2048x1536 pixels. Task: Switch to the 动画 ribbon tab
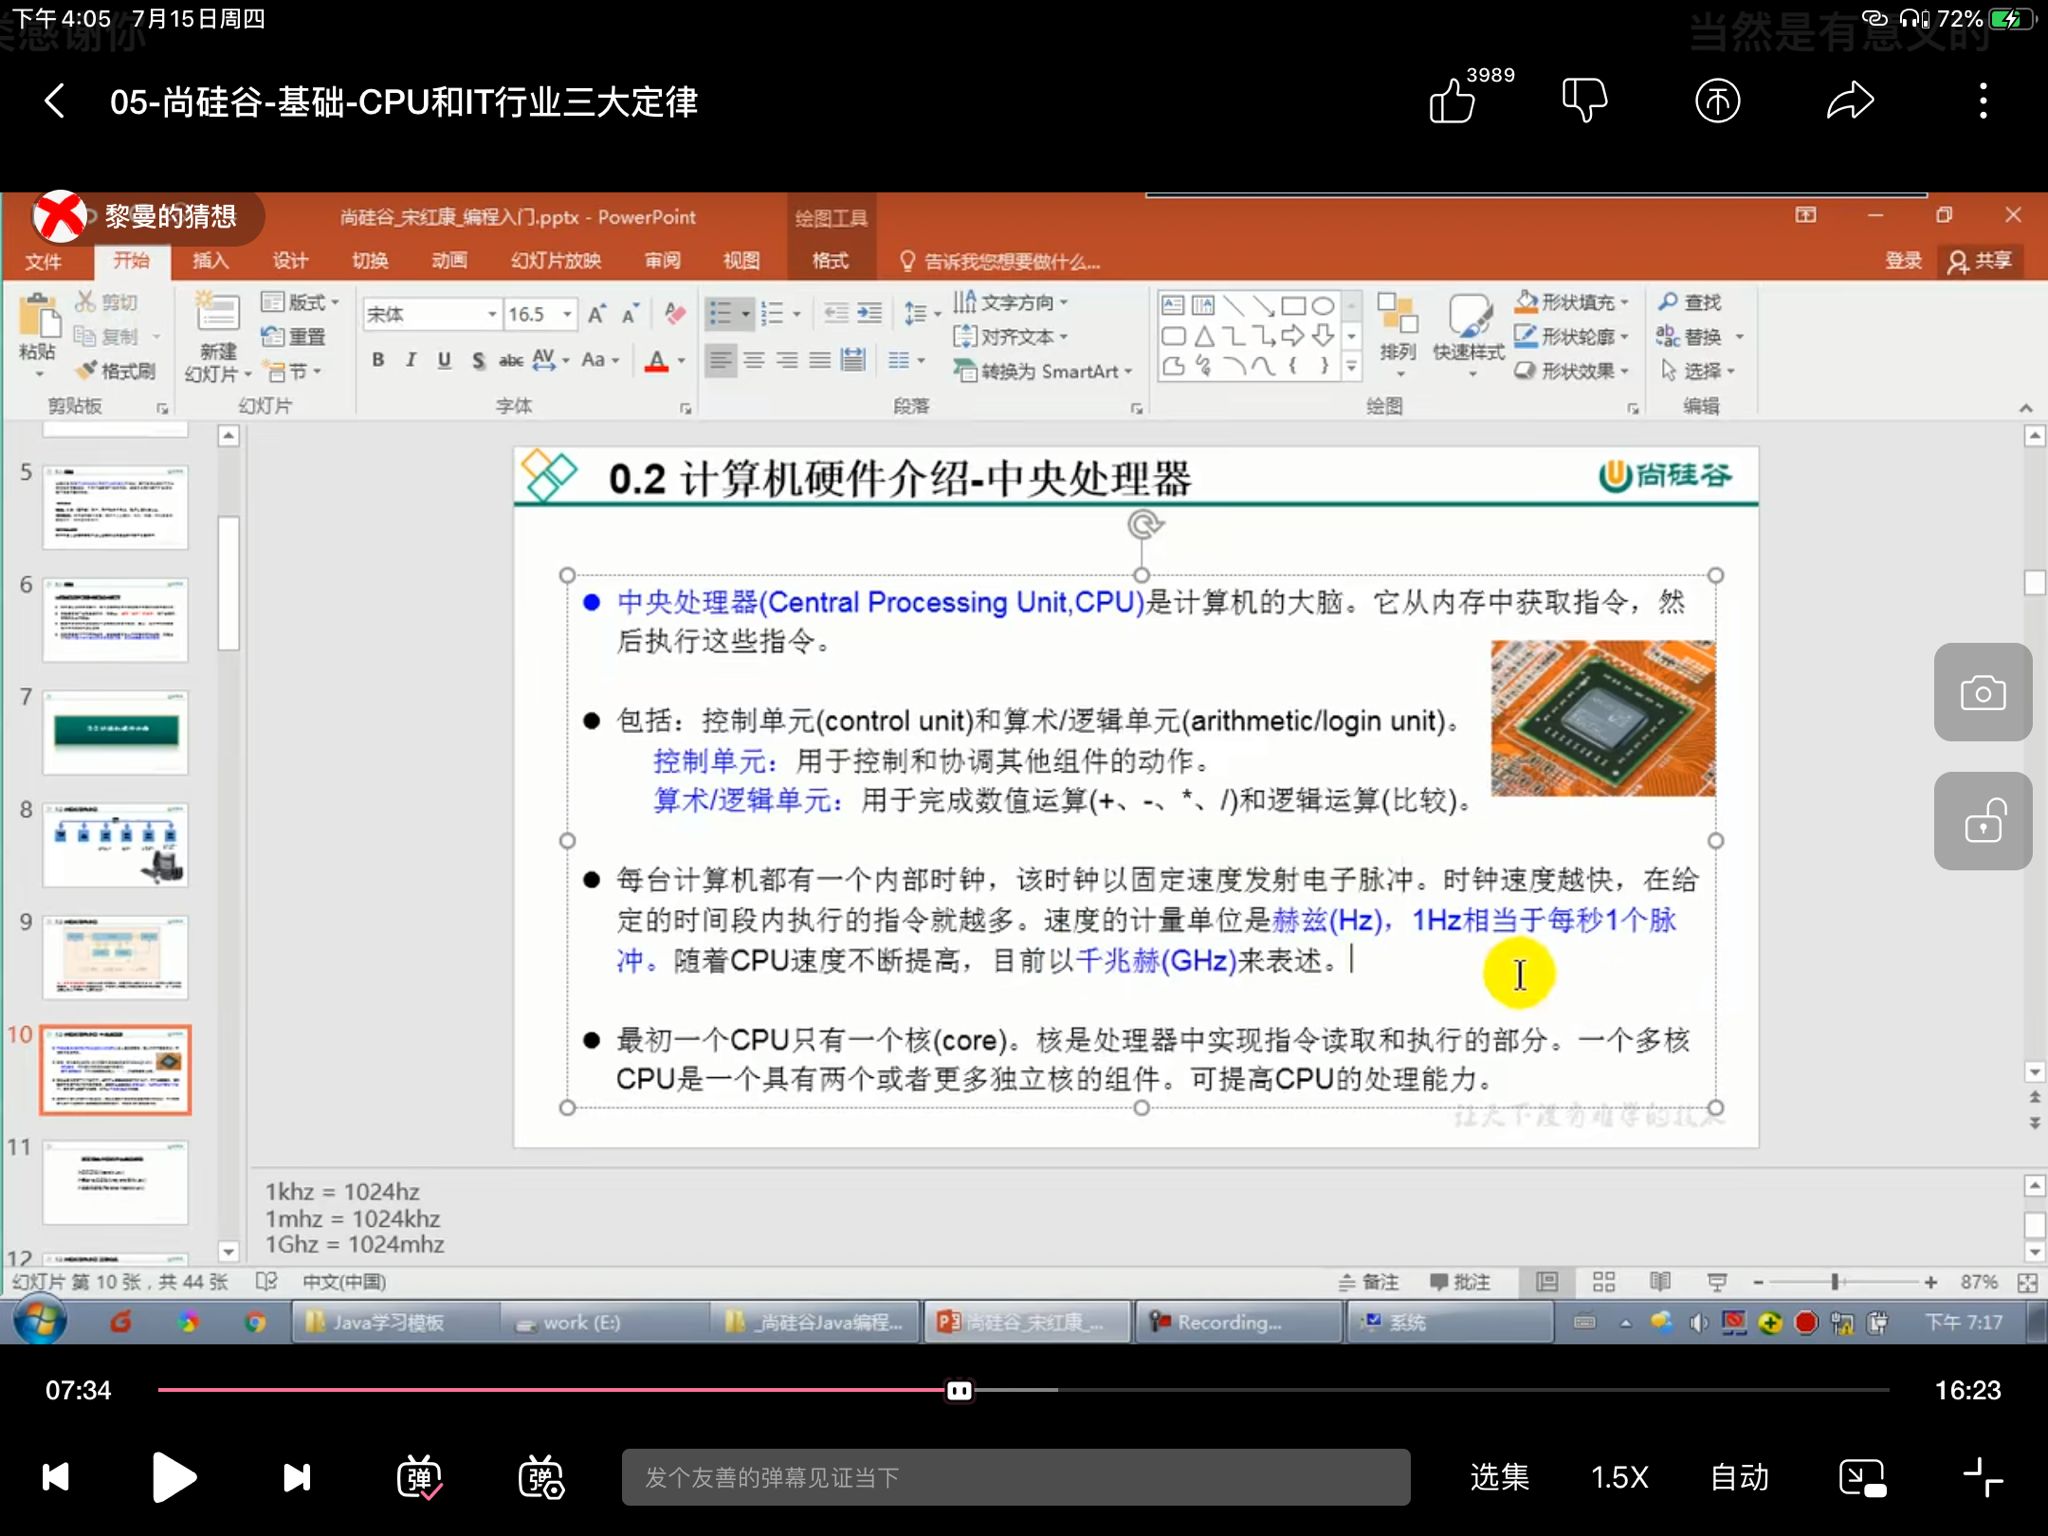coord(449,261)
